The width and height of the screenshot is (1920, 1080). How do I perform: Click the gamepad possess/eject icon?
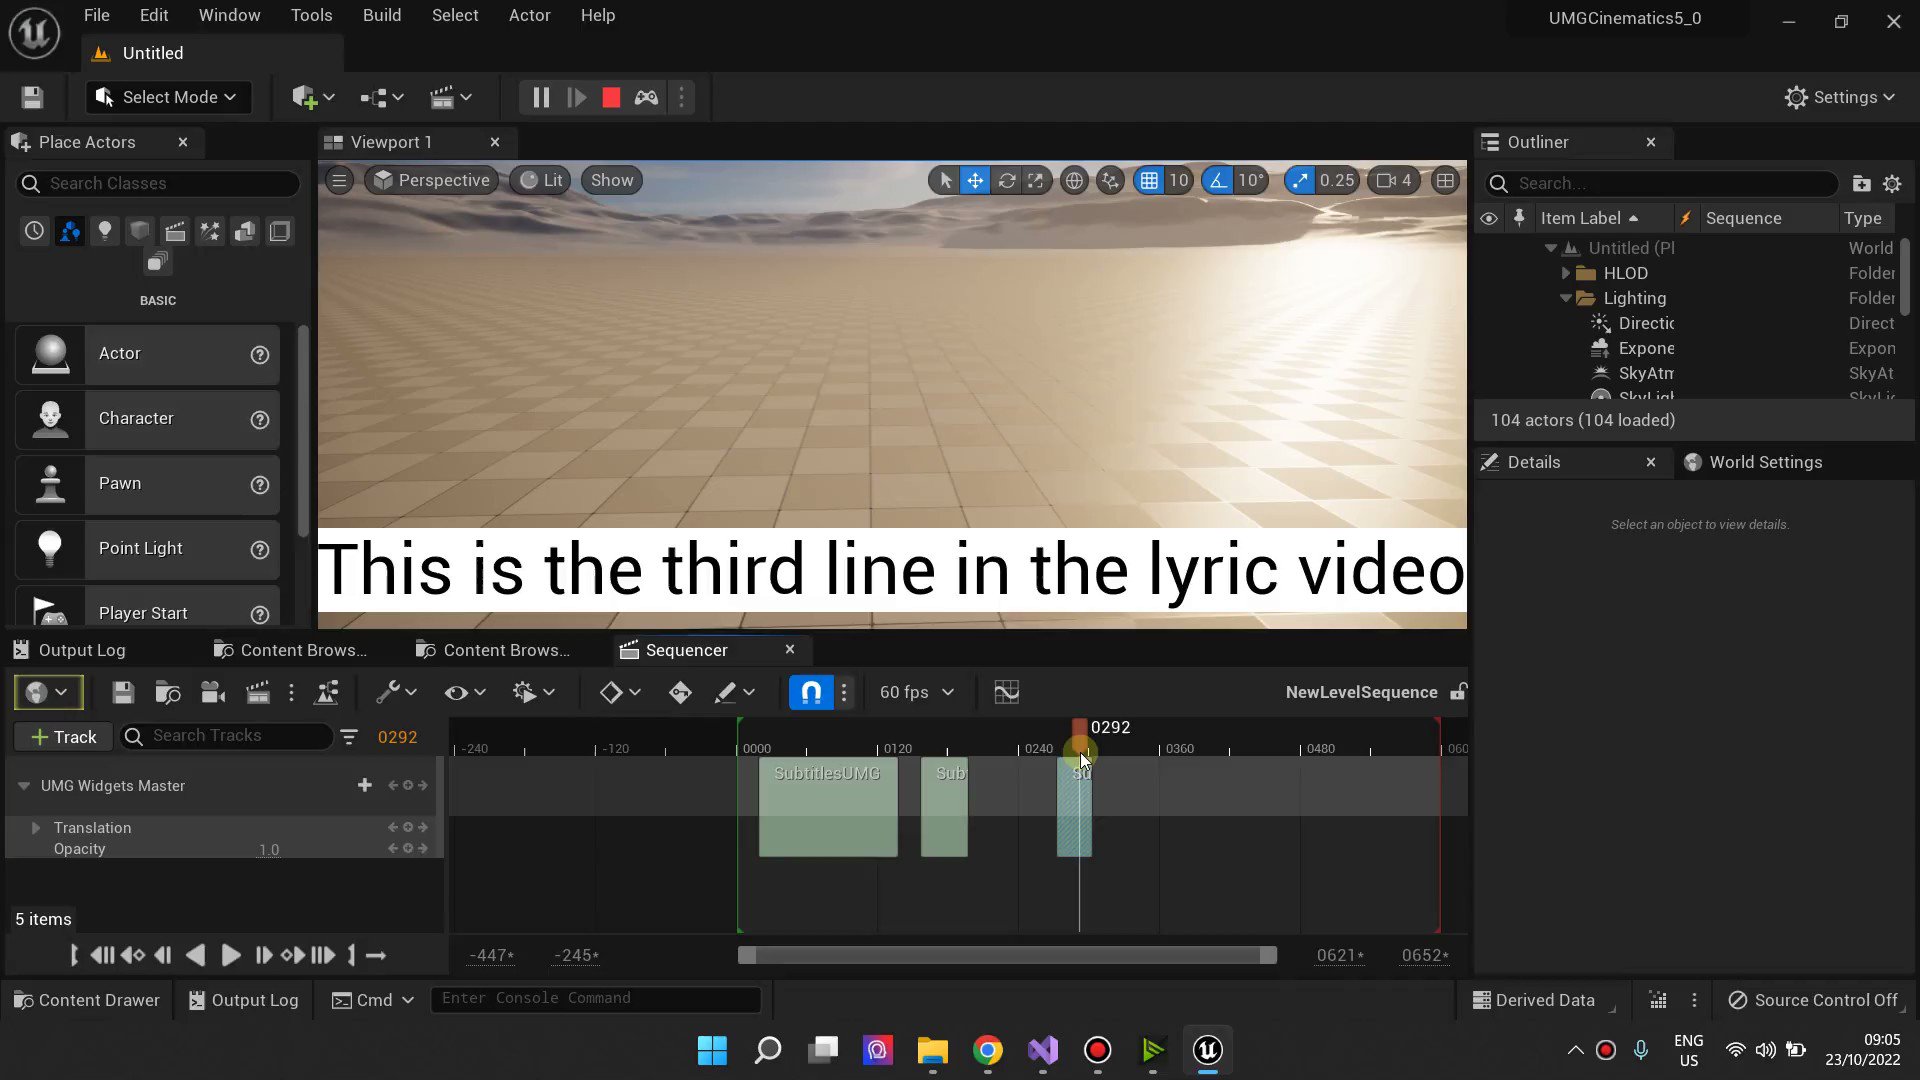pyautogui.click(x=646, y=97)
